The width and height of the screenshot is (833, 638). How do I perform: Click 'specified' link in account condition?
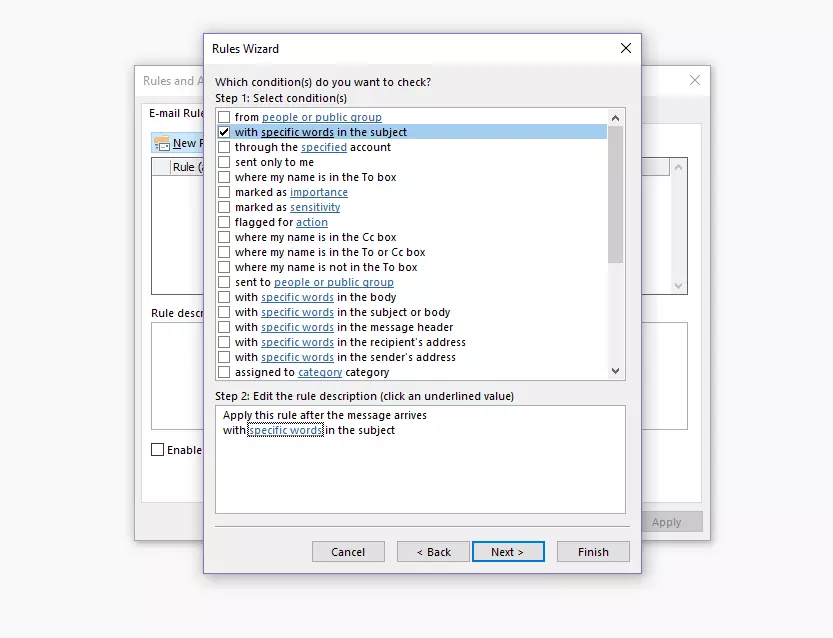(x=324, y=147)
